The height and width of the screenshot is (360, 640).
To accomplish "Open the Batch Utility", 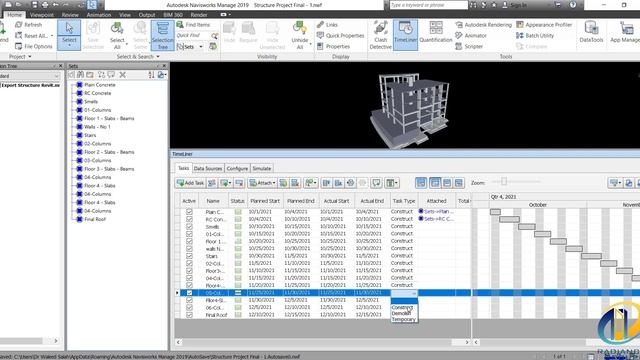I will pos(535,36).
